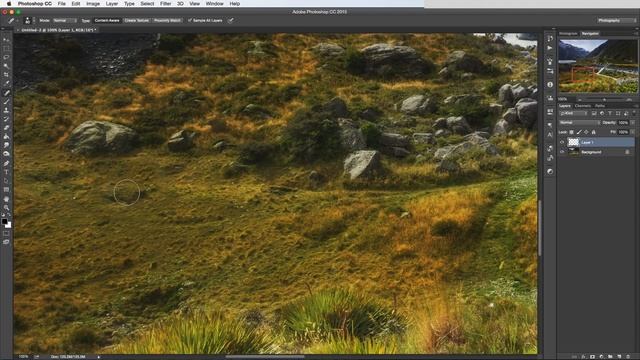Toggle lock position
This screenshot has height=360, width=640.
tap(586, 132)
